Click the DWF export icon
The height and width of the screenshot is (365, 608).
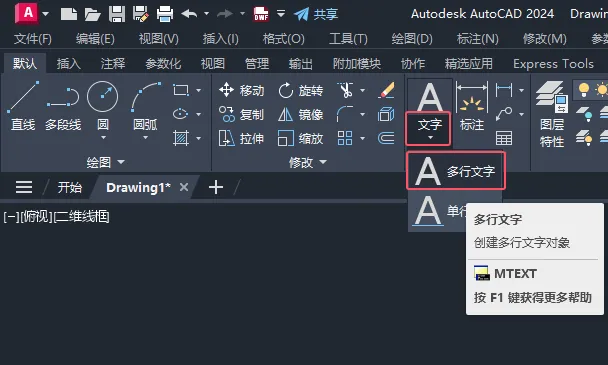click(261, 14)
